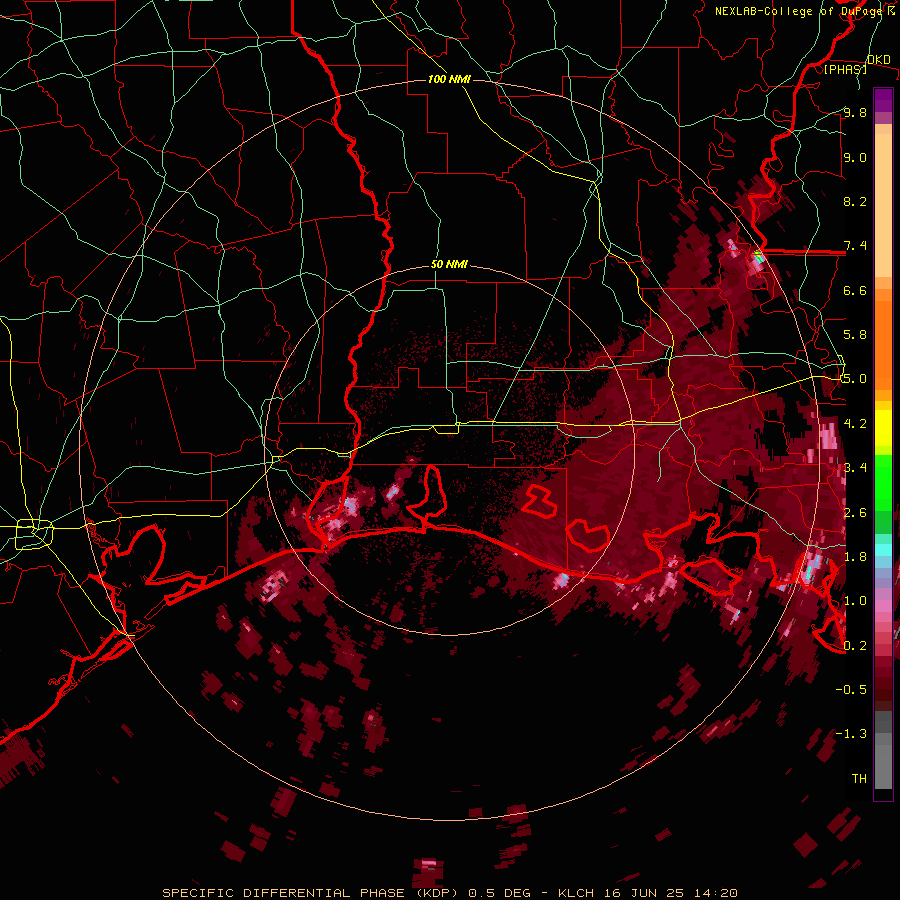The image size is (900, 900).
Task: Click the 9.8 value on the color scale
Action: 855,112
